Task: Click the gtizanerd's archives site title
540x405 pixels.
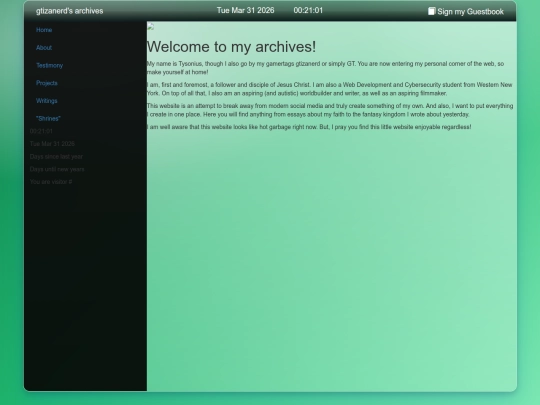Action: (70, 11)
